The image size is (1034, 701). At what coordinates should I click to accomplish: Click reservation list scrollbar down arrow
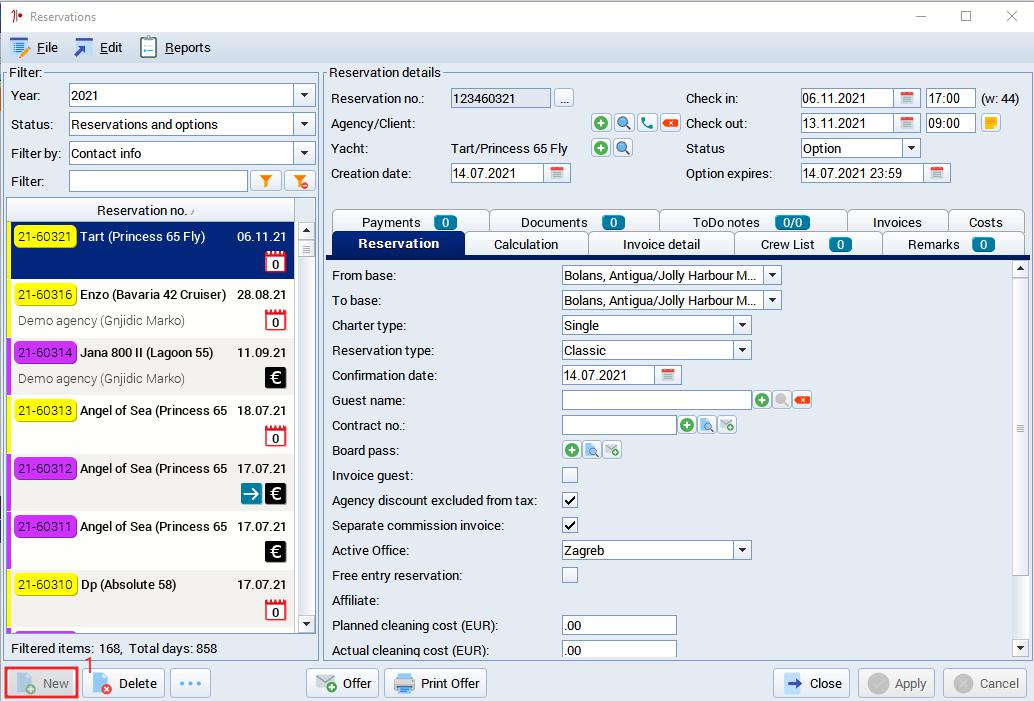point(306,623)
